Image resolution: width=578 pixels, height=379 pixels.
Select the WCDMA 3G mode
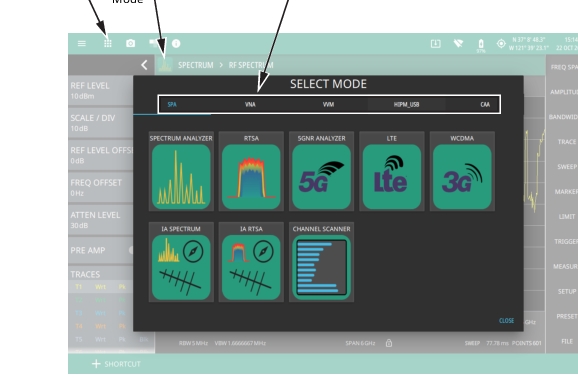coord(462,177)
